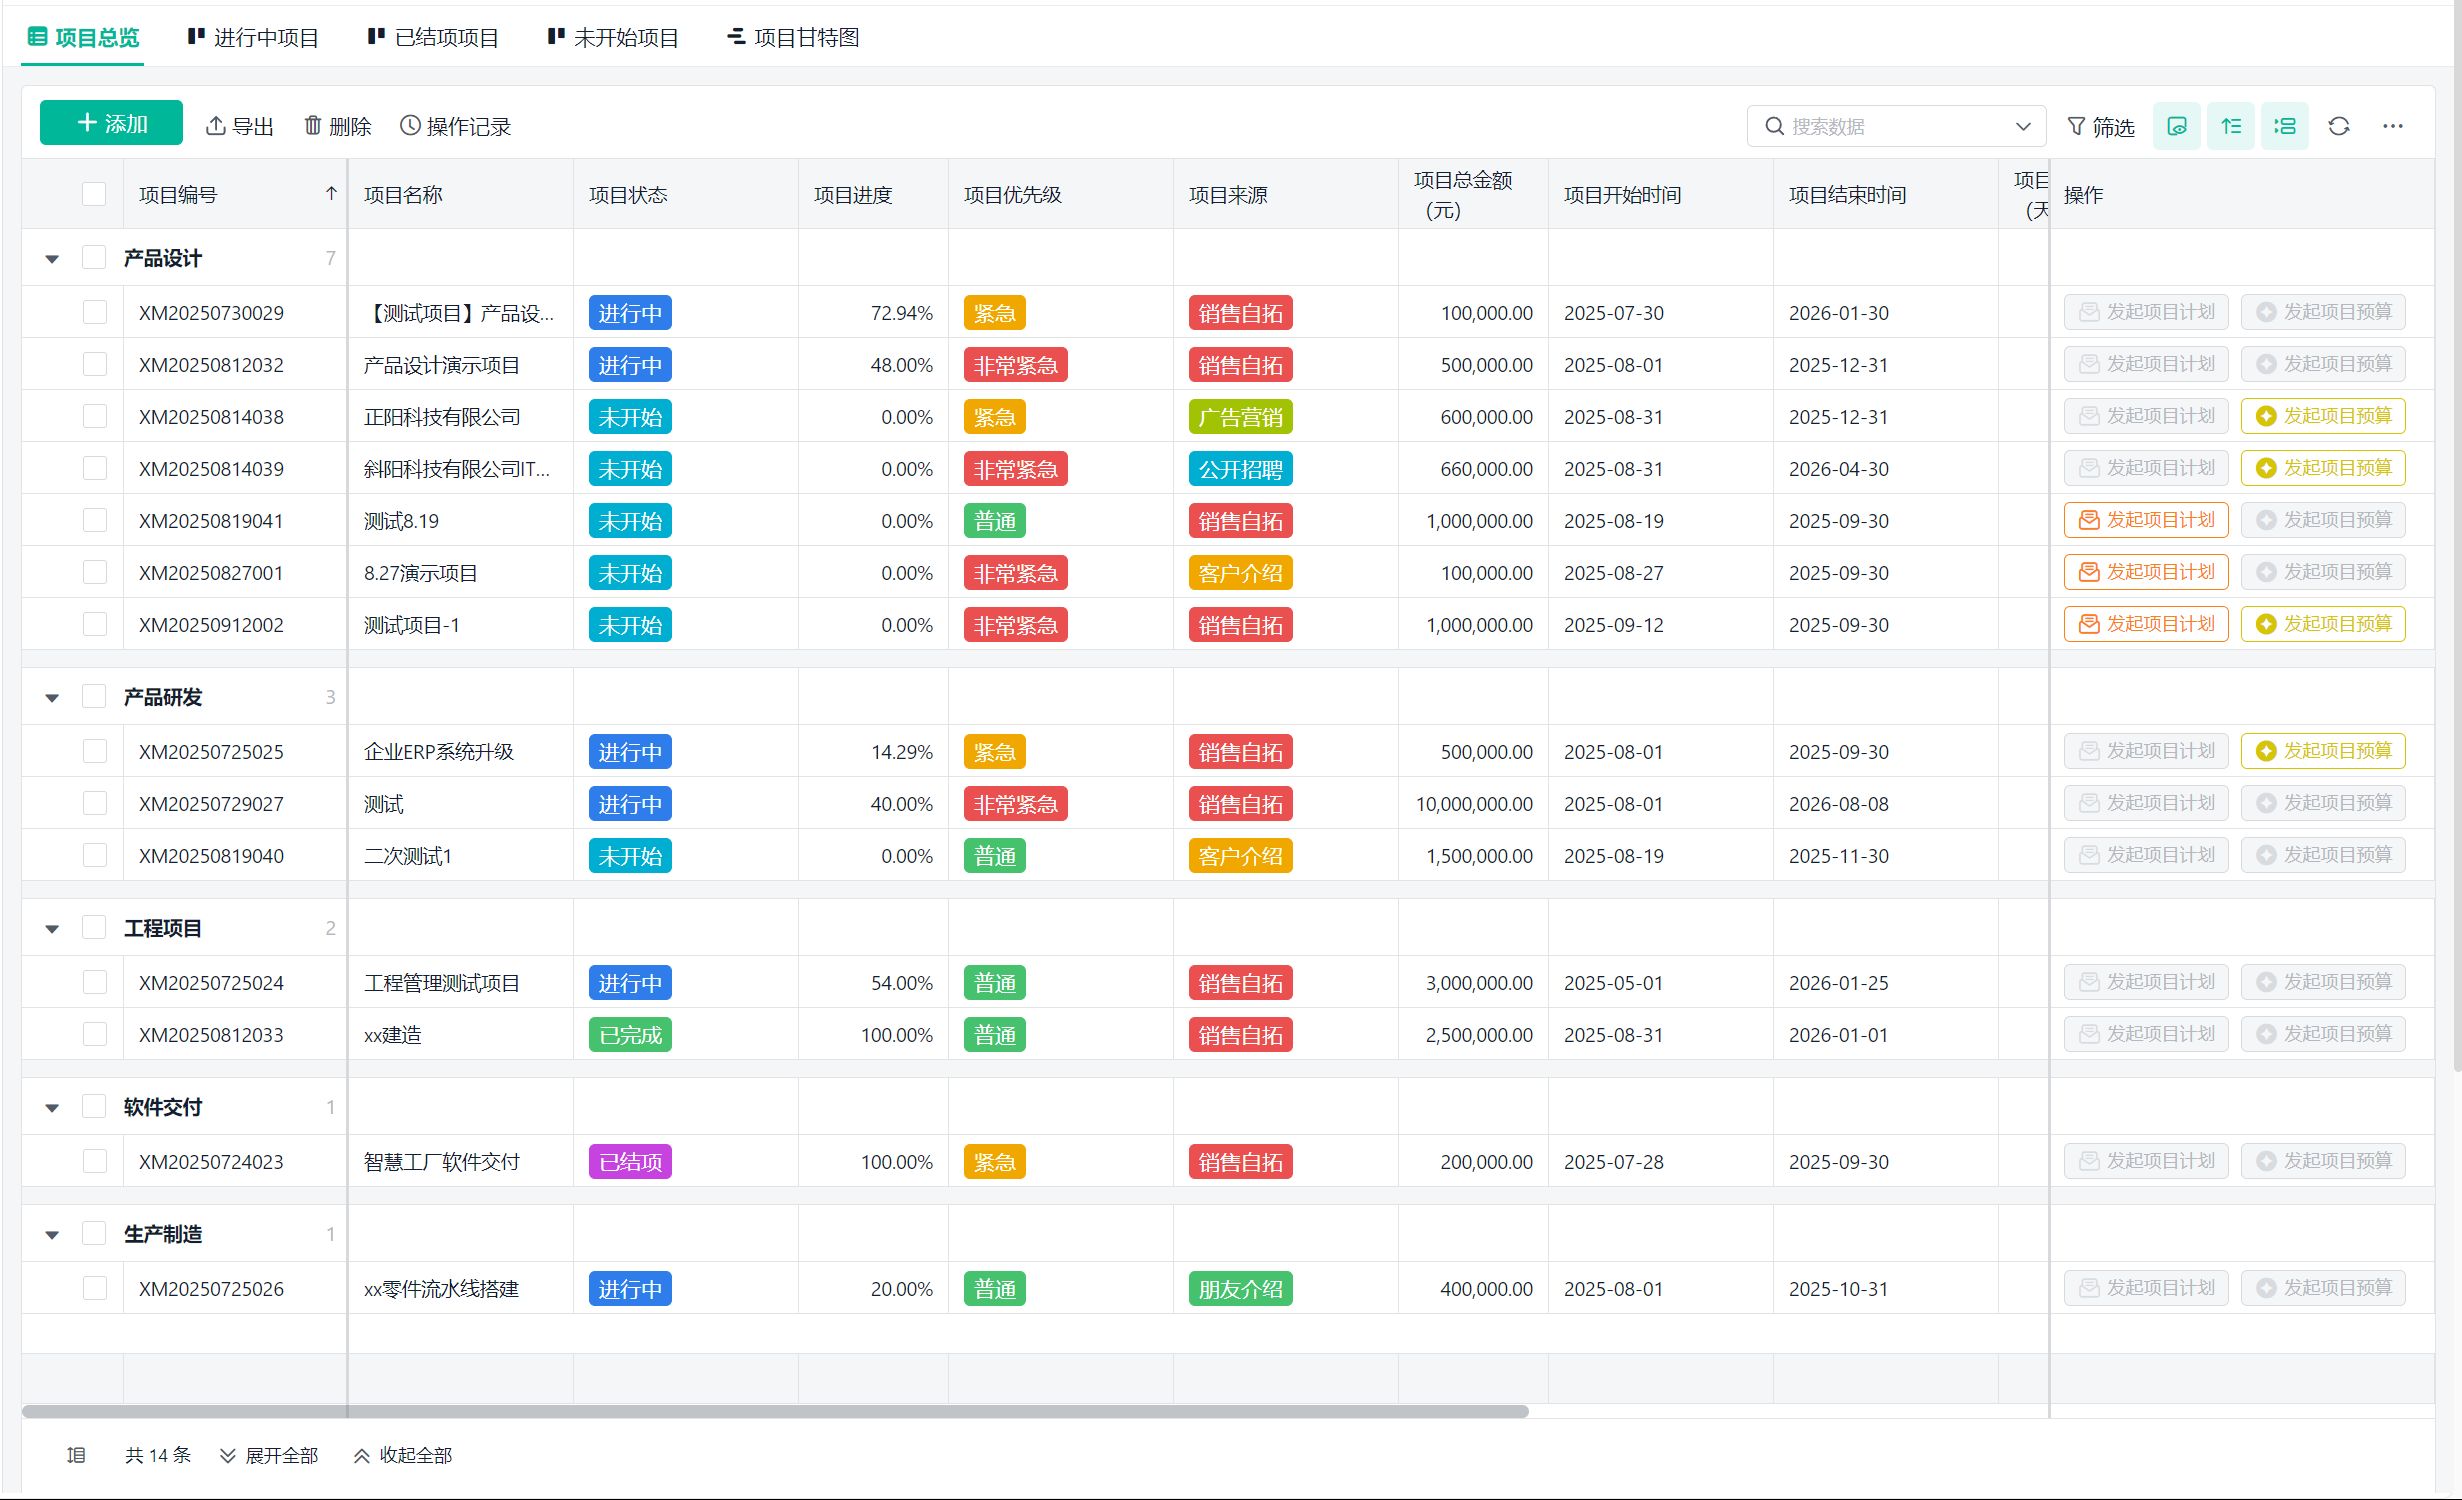This screenshot has width=2462, height=1500.
Task: Click the 删除 trash icon
Action: (313, 126)
